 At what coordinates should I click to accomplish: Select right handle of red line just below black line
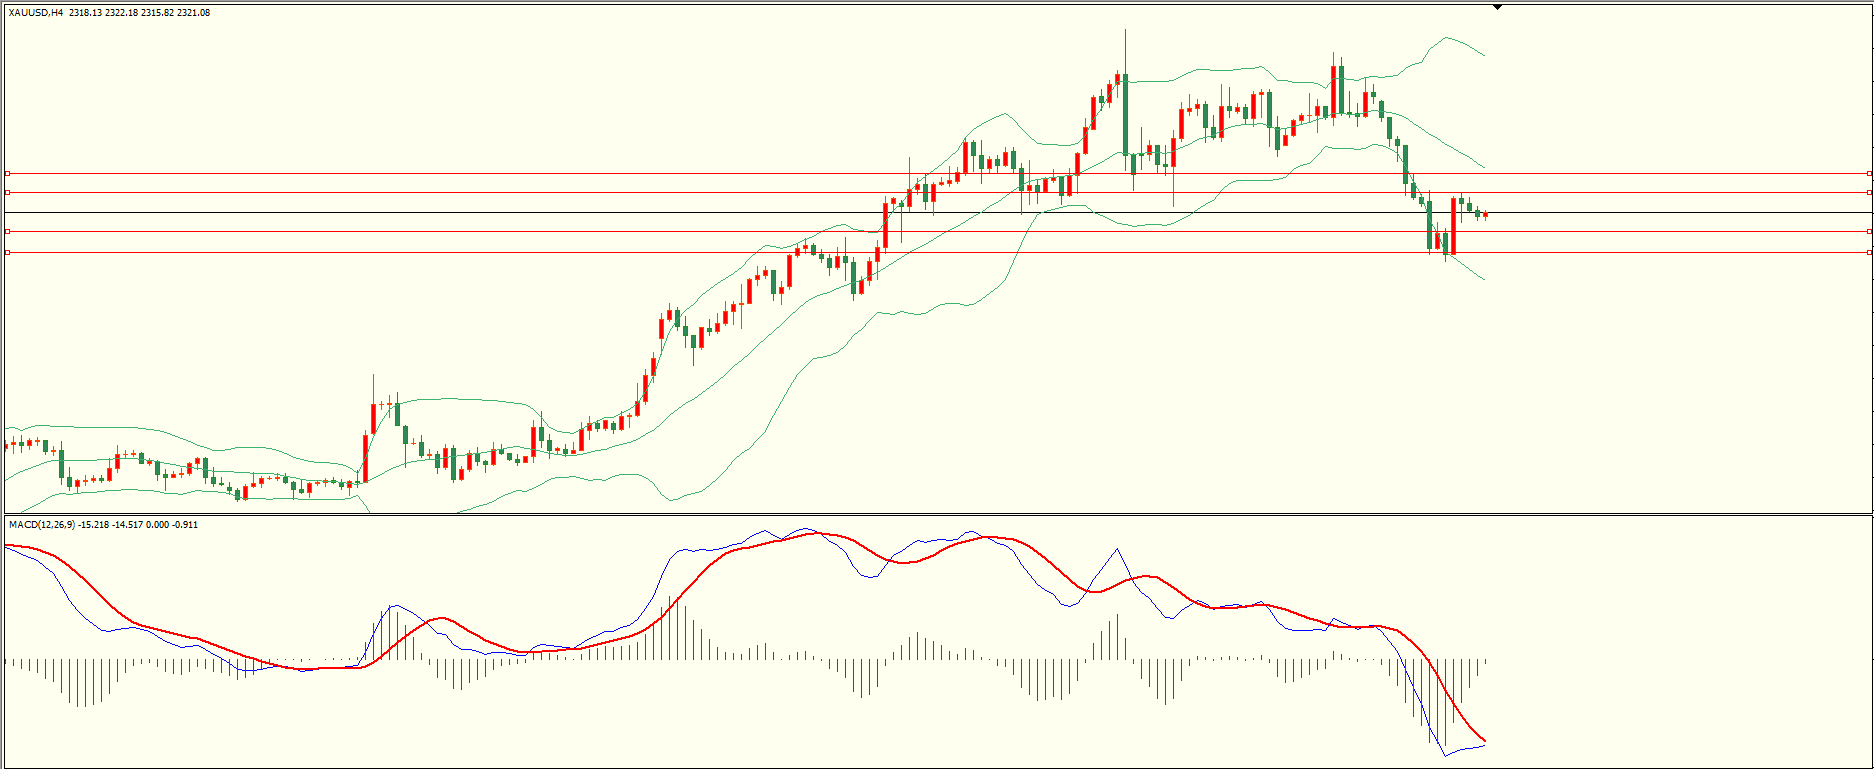click(x=1869, y=231)
